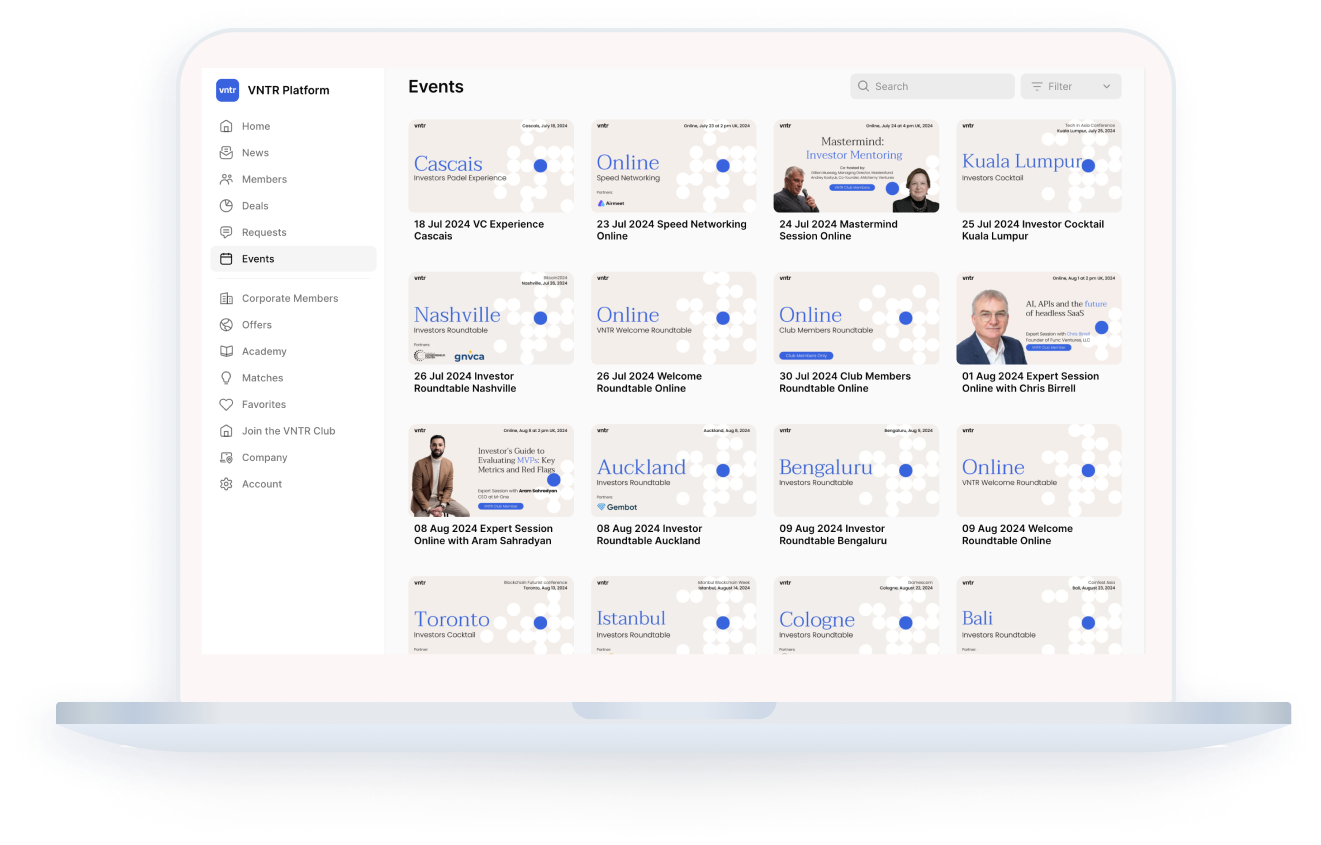1321x845 pixels.
Task: Click the VNTR logo icon
Action: click(227, 90)
